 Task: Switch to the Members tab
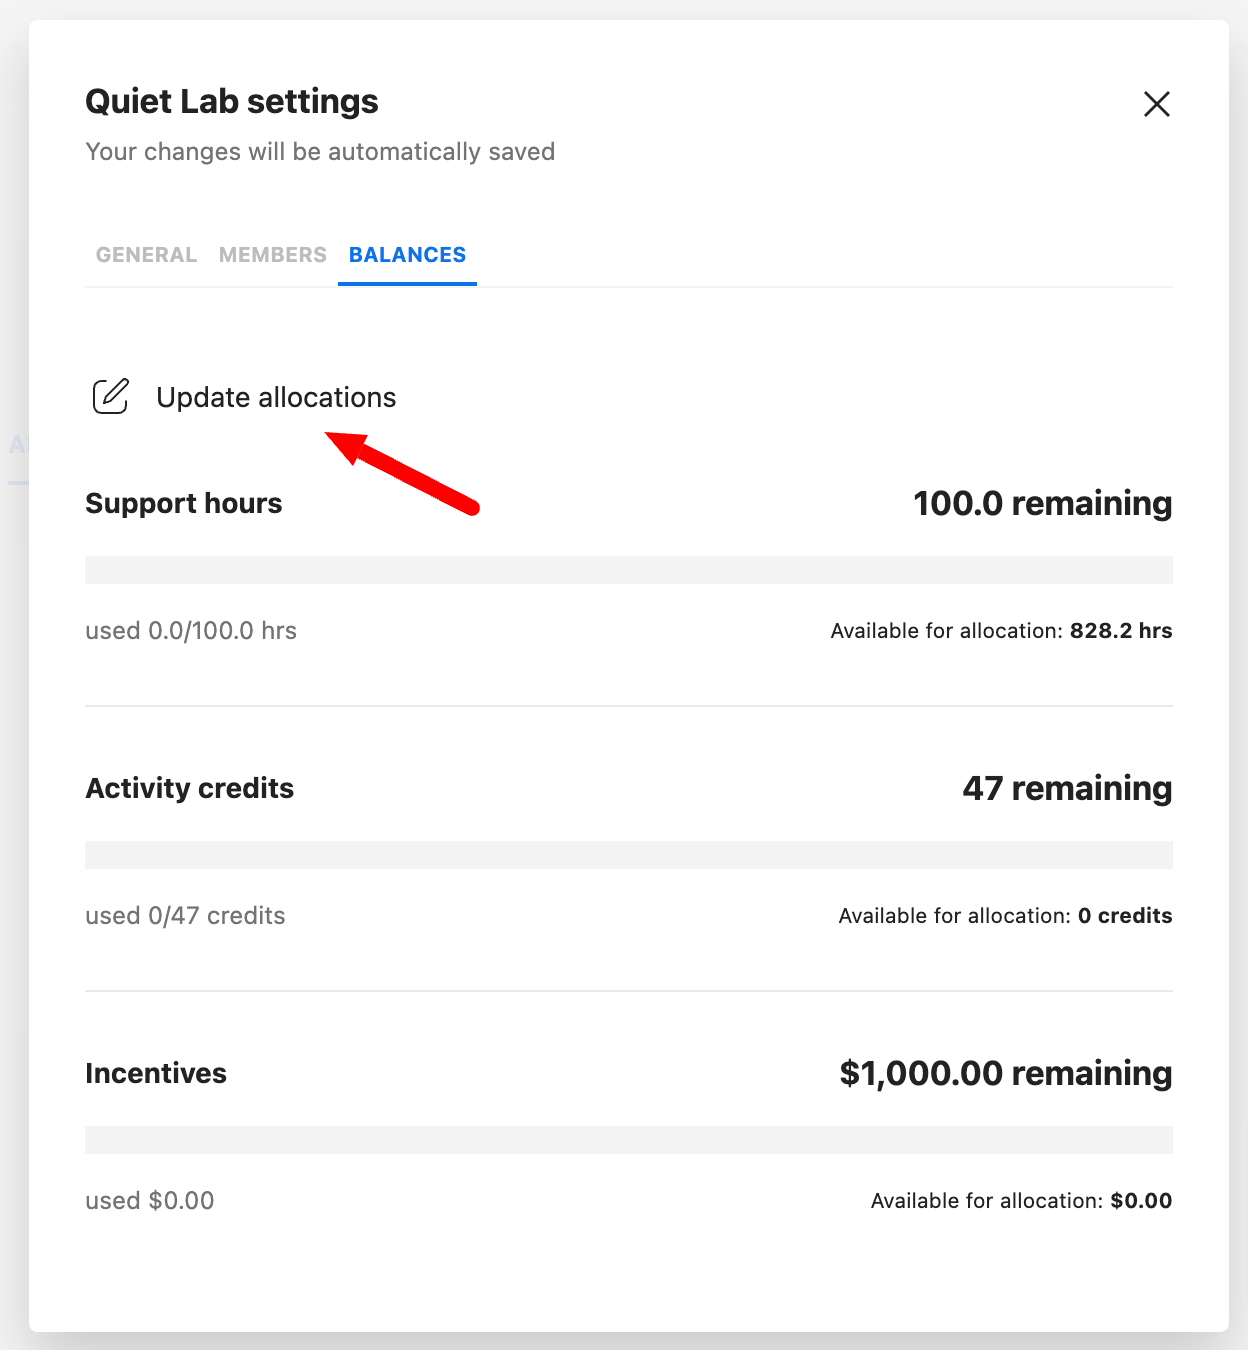coord(273,255)
